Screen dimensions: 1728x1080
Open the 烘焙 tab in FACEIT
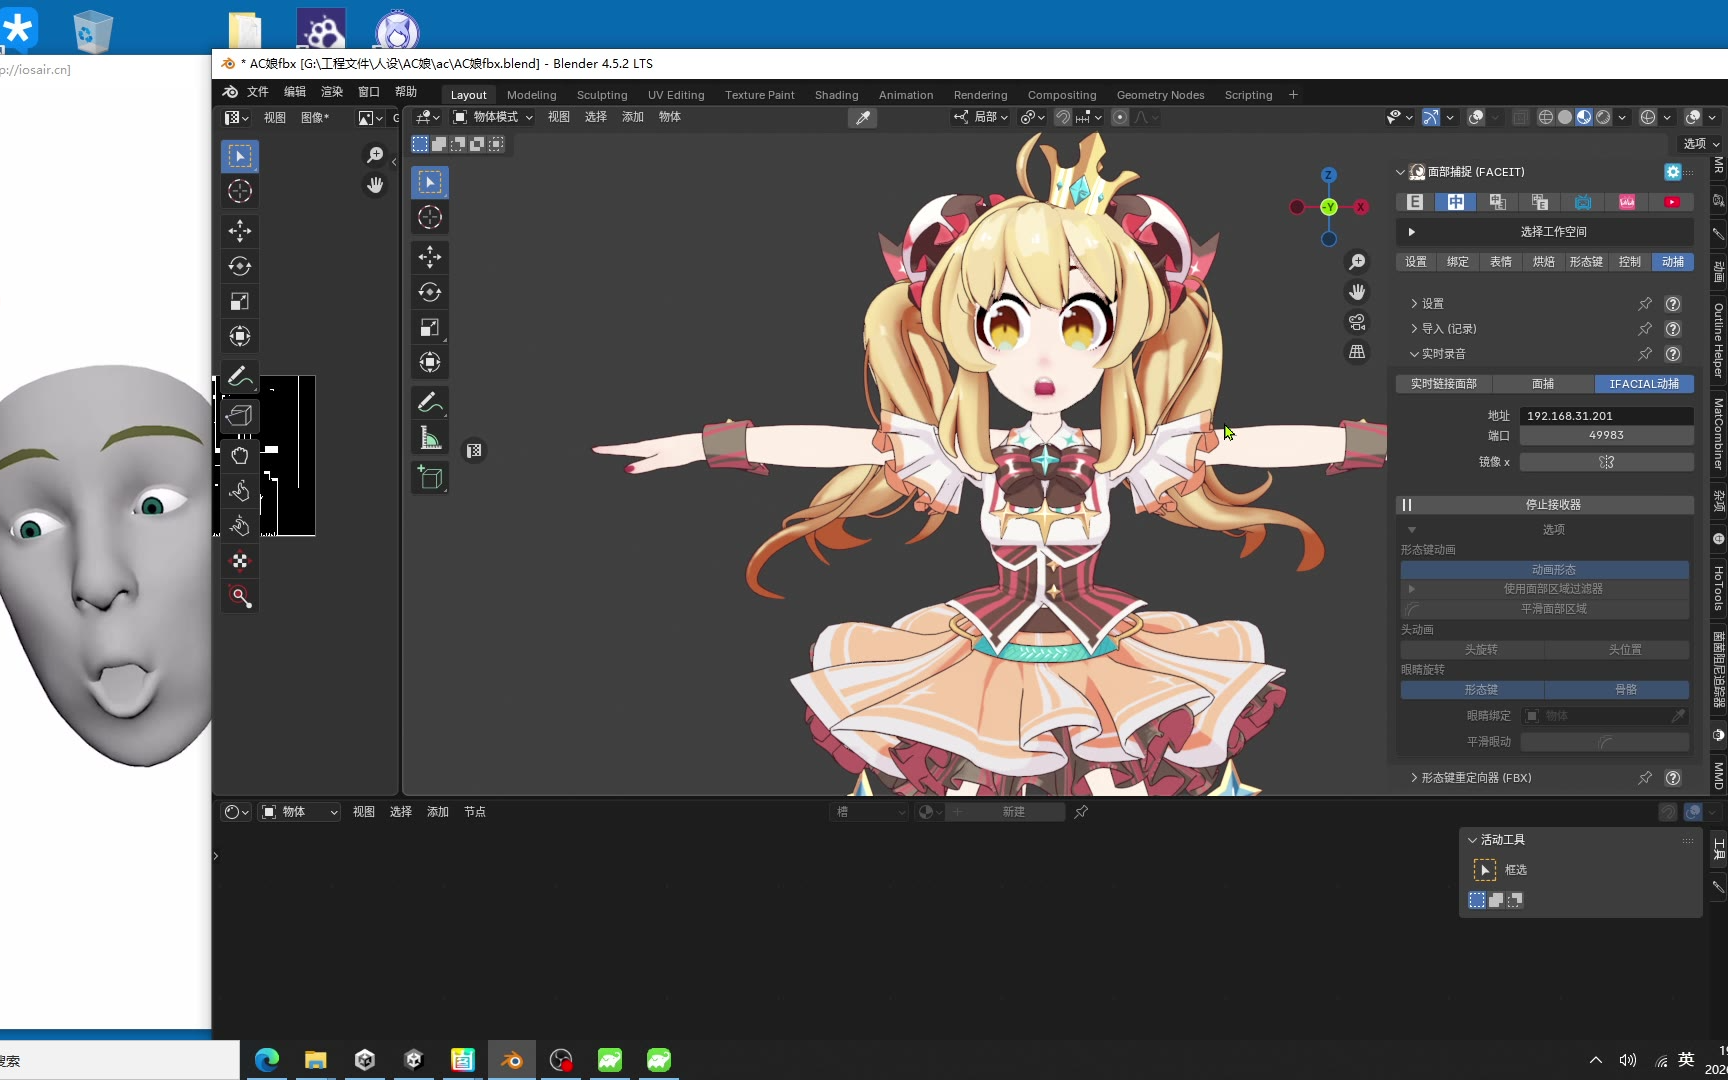(1544, 262)
